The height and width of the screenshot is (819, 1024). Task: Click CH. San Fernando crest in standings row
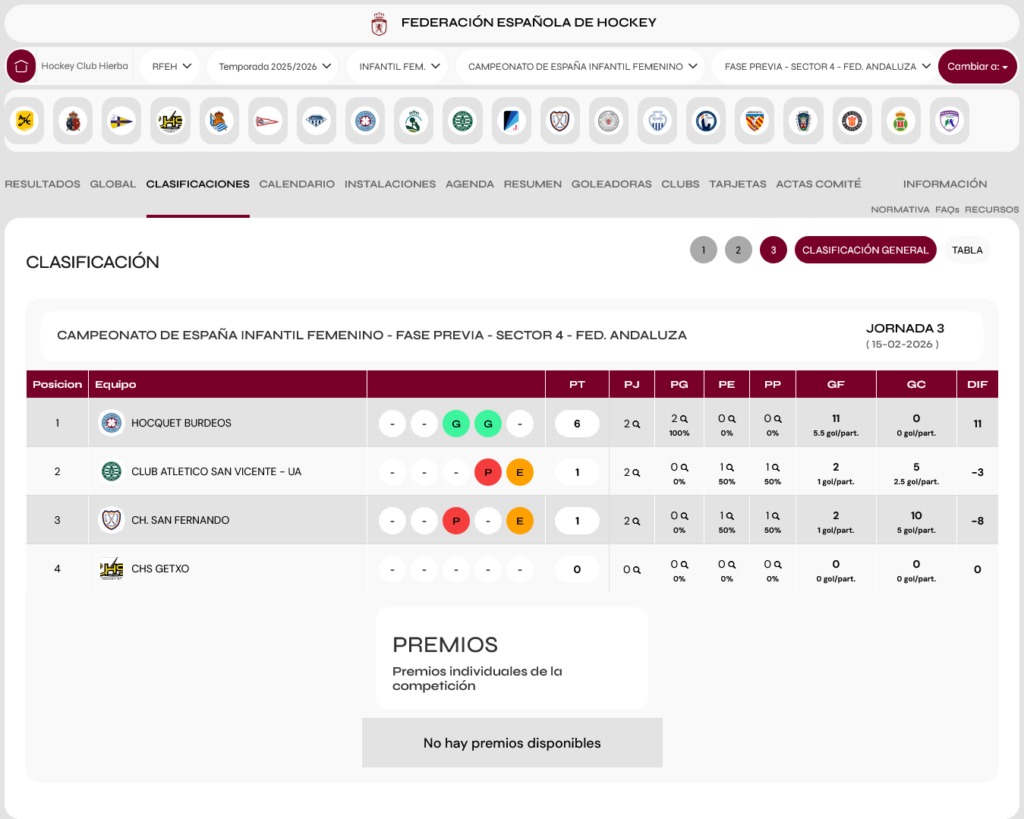coord(111,520)
